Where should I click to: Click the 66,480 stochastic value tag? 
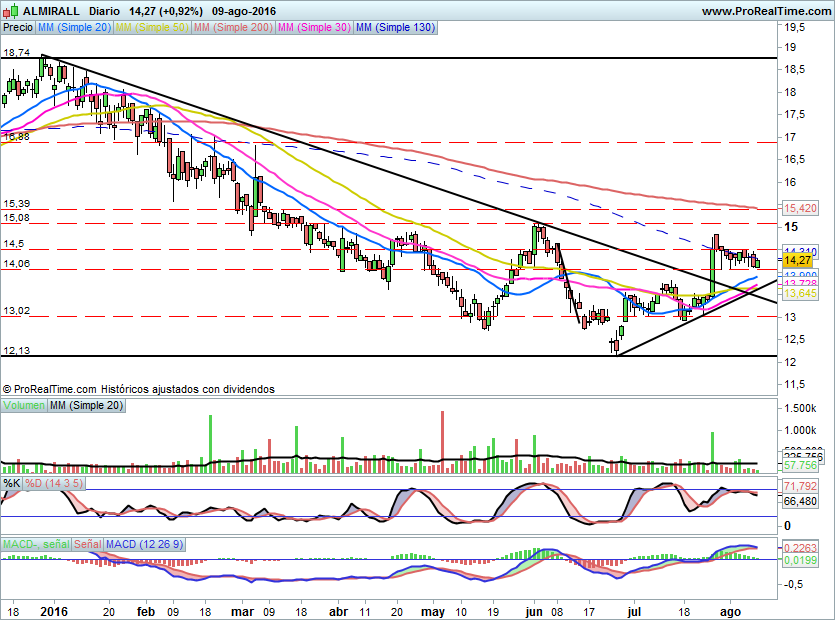(800, 501)
